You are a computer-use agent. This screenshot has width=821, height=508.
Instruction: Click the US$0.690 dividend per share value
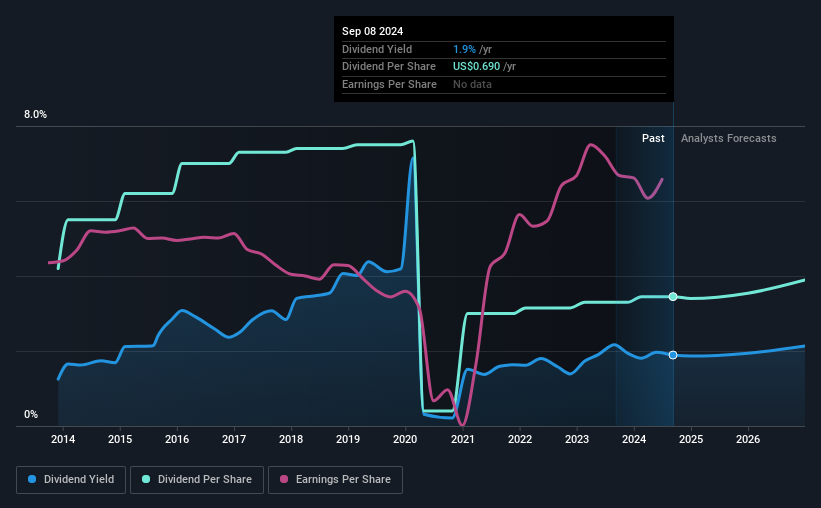[476, 67]
